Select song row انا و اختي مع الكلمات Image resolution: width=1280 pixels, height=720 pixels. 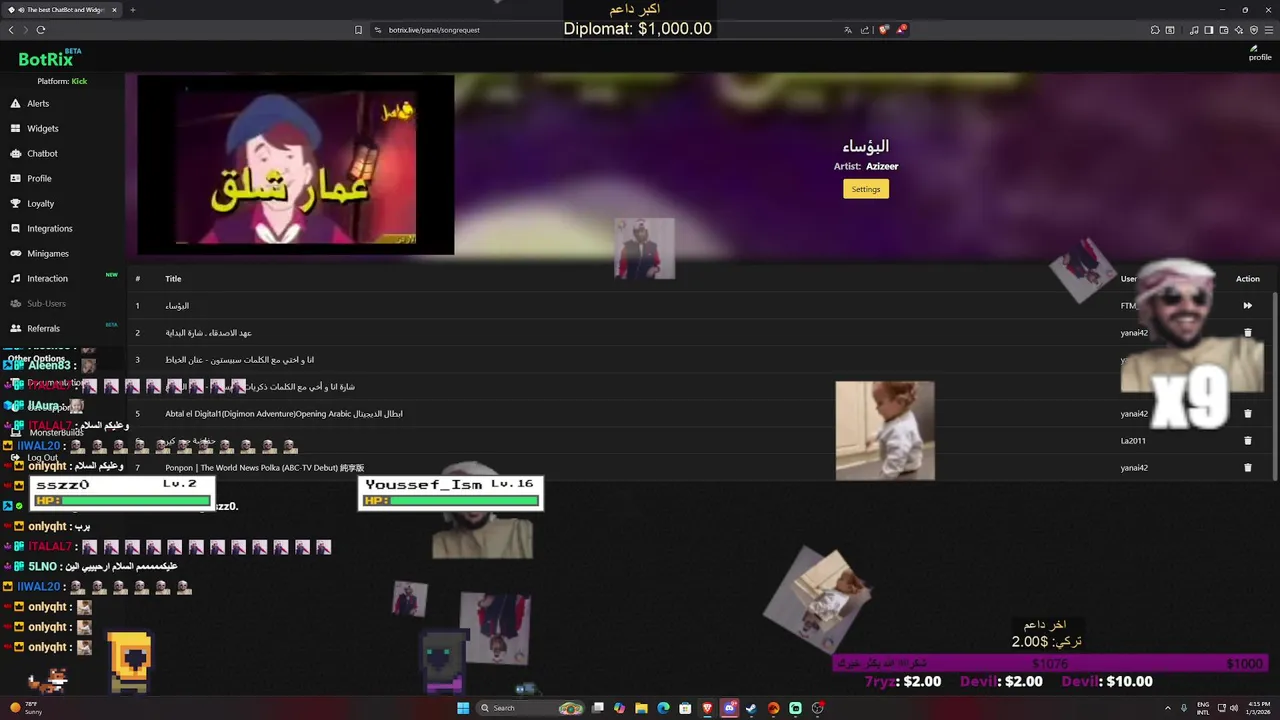700,360
